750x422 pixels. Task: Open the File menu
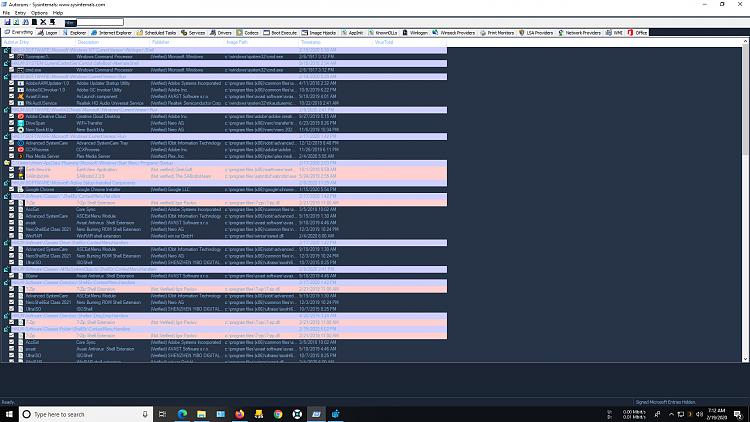pyautogui.click(x=6, y=13)
